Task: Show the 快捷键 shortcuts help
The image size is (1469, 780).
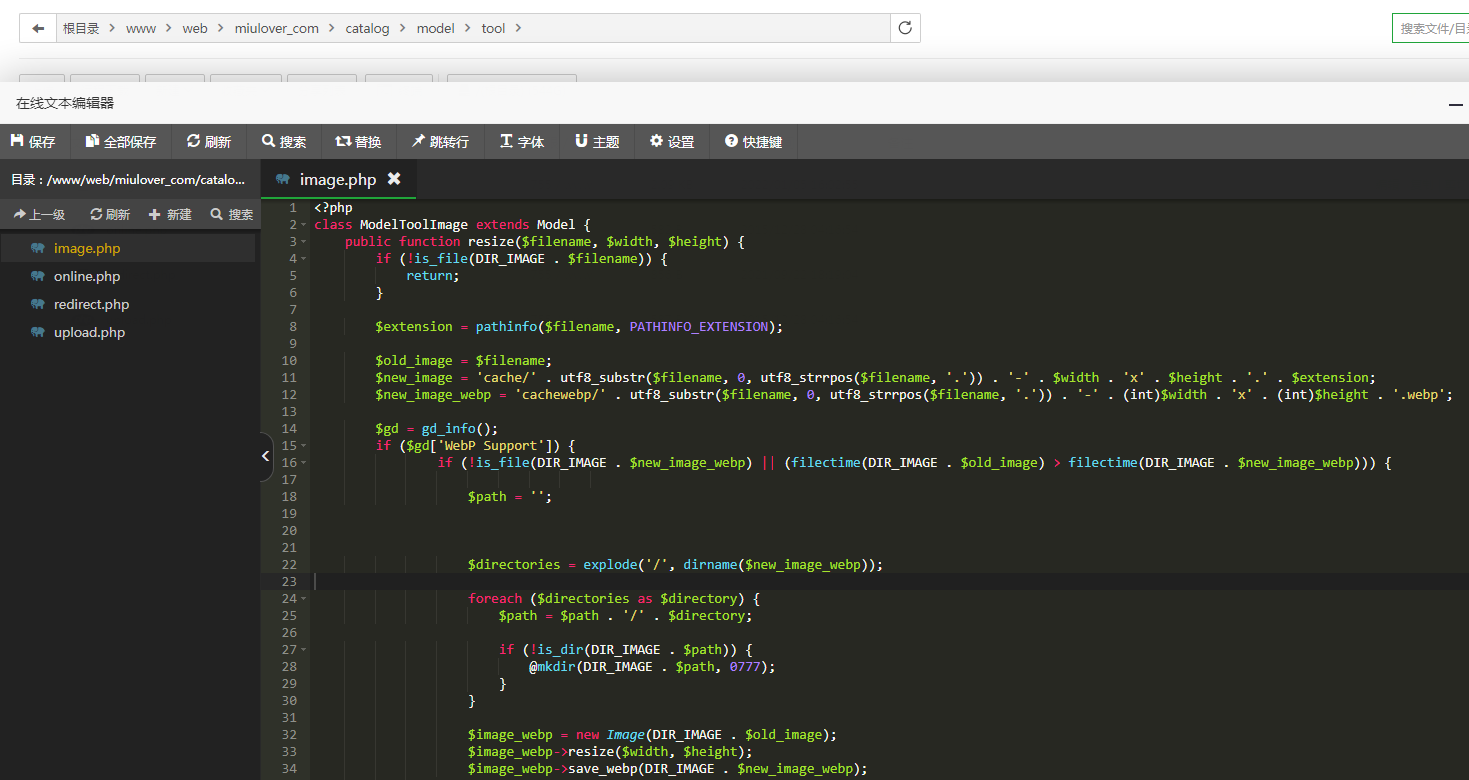Action: [754, 142]
